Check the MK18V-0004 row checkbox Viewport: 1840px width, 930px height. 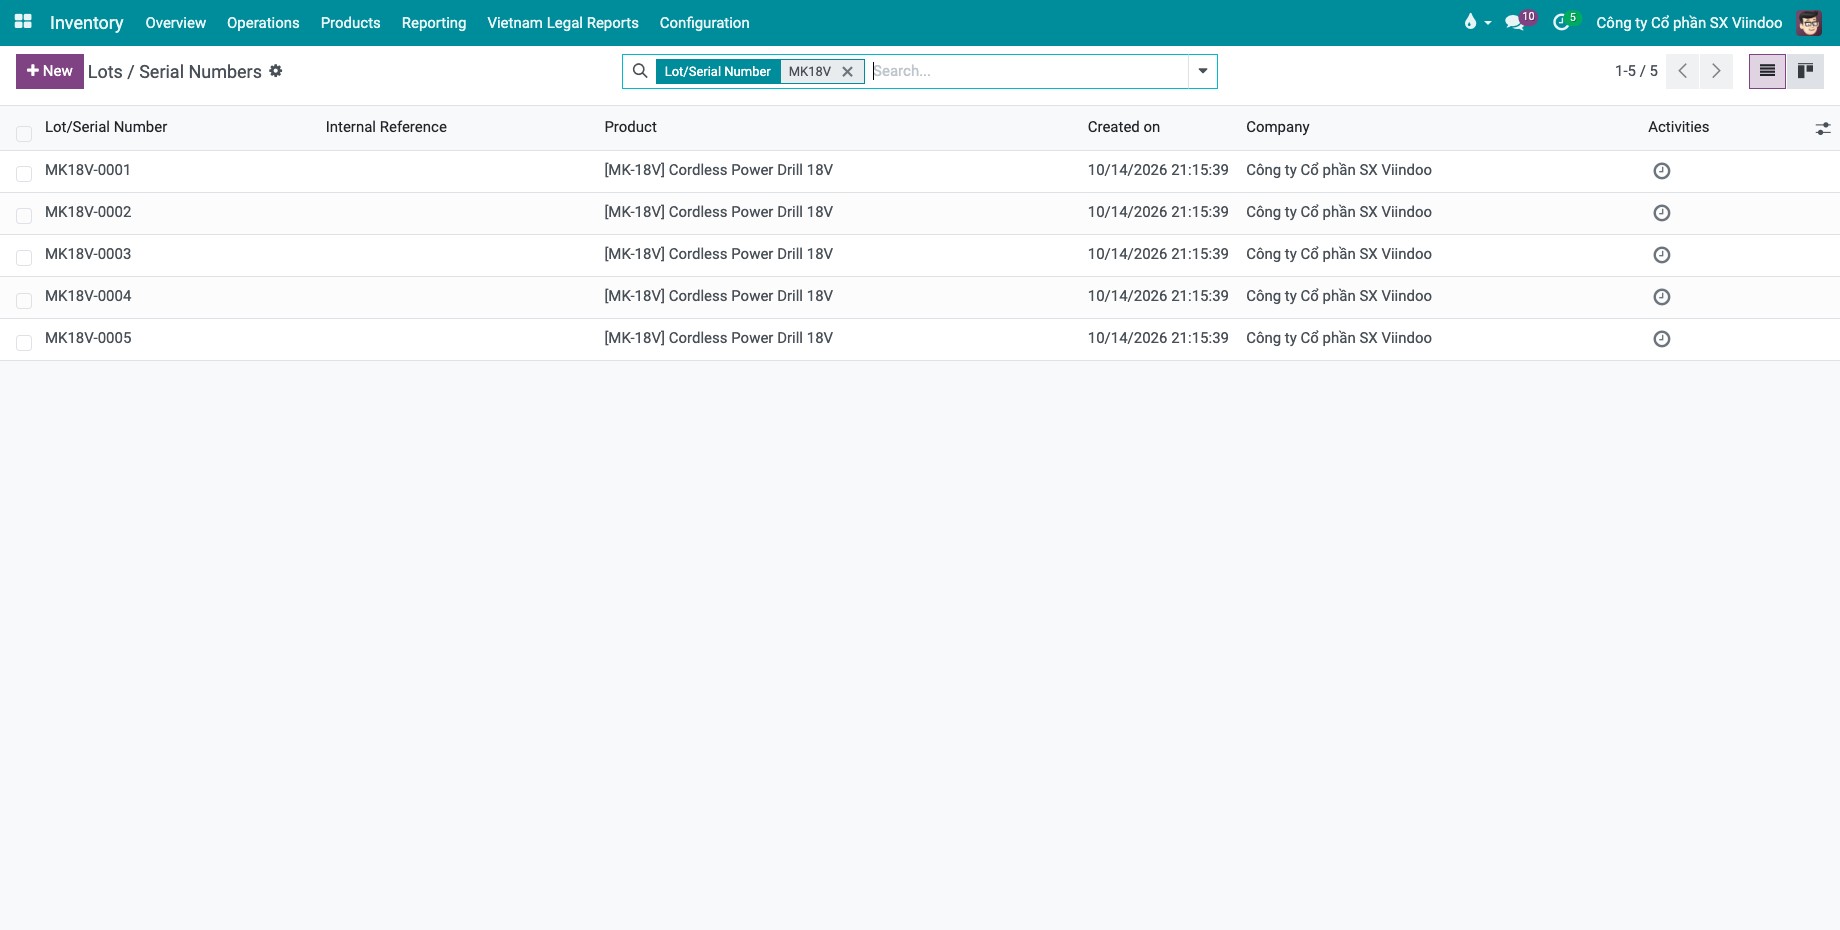24,300
